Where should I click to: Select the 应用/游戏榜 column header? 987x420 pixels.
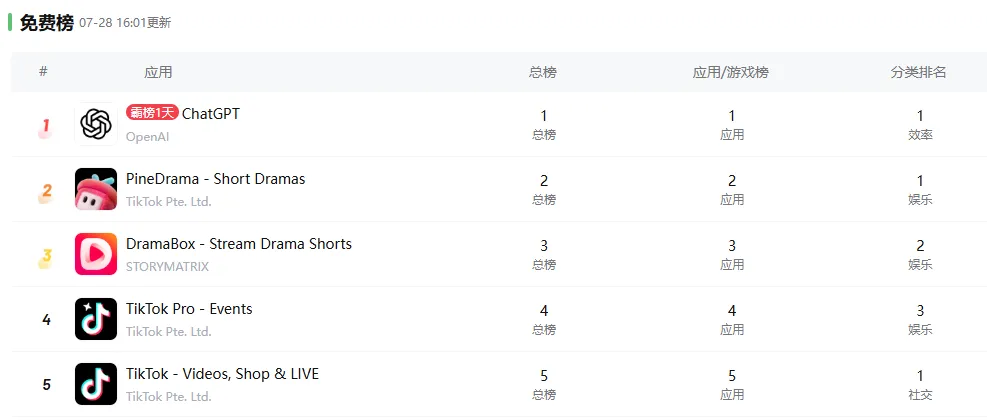[731, 72]
